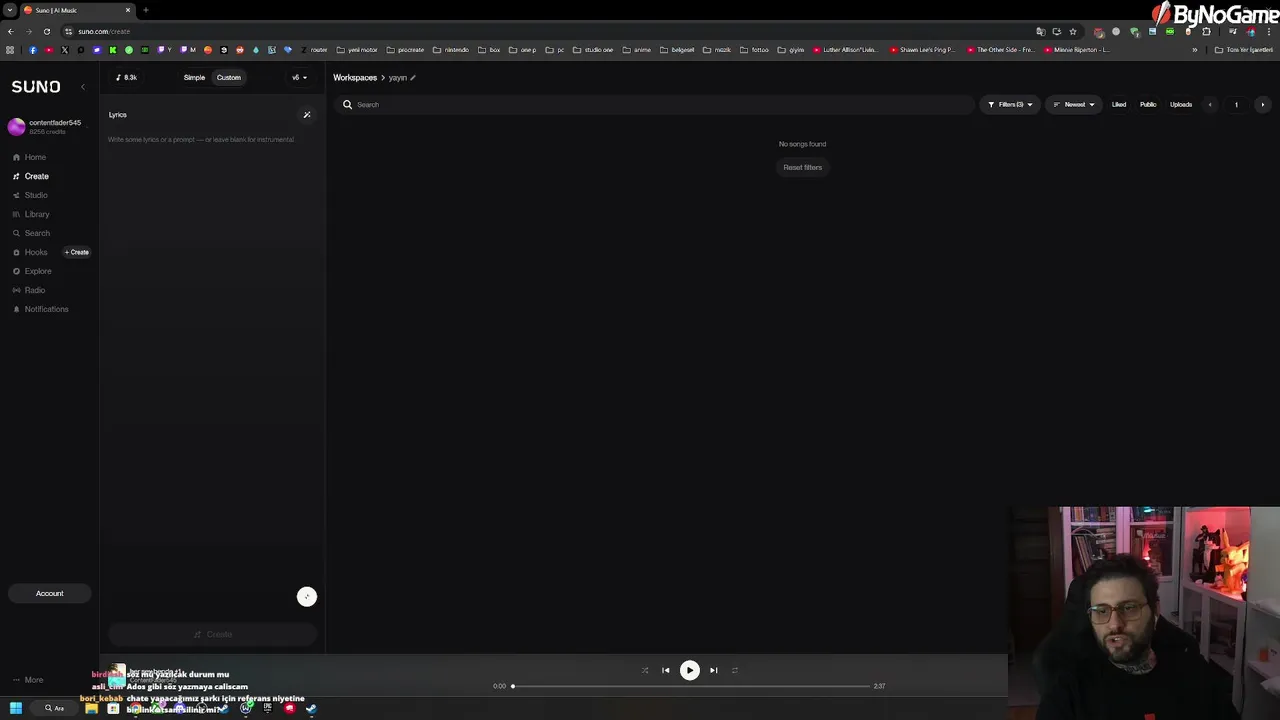Reload the page with the refresh icon
The width and height of the screenshot is (1280, 720).
(x=46, y=31)
